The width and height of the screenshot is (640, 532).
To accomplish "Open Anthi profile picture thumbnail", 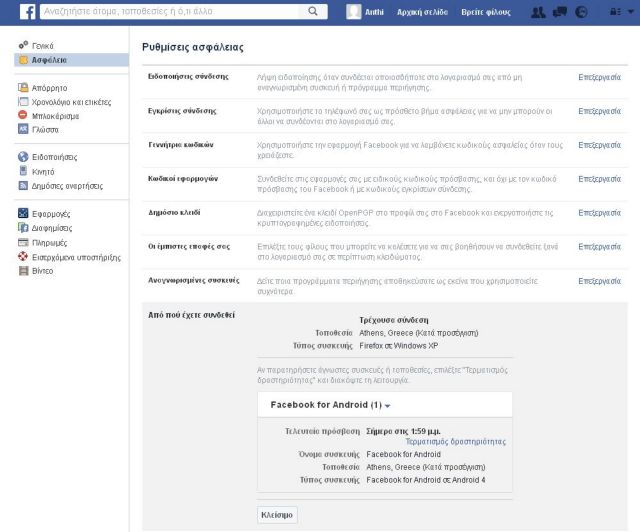I will tap(353, 12).
